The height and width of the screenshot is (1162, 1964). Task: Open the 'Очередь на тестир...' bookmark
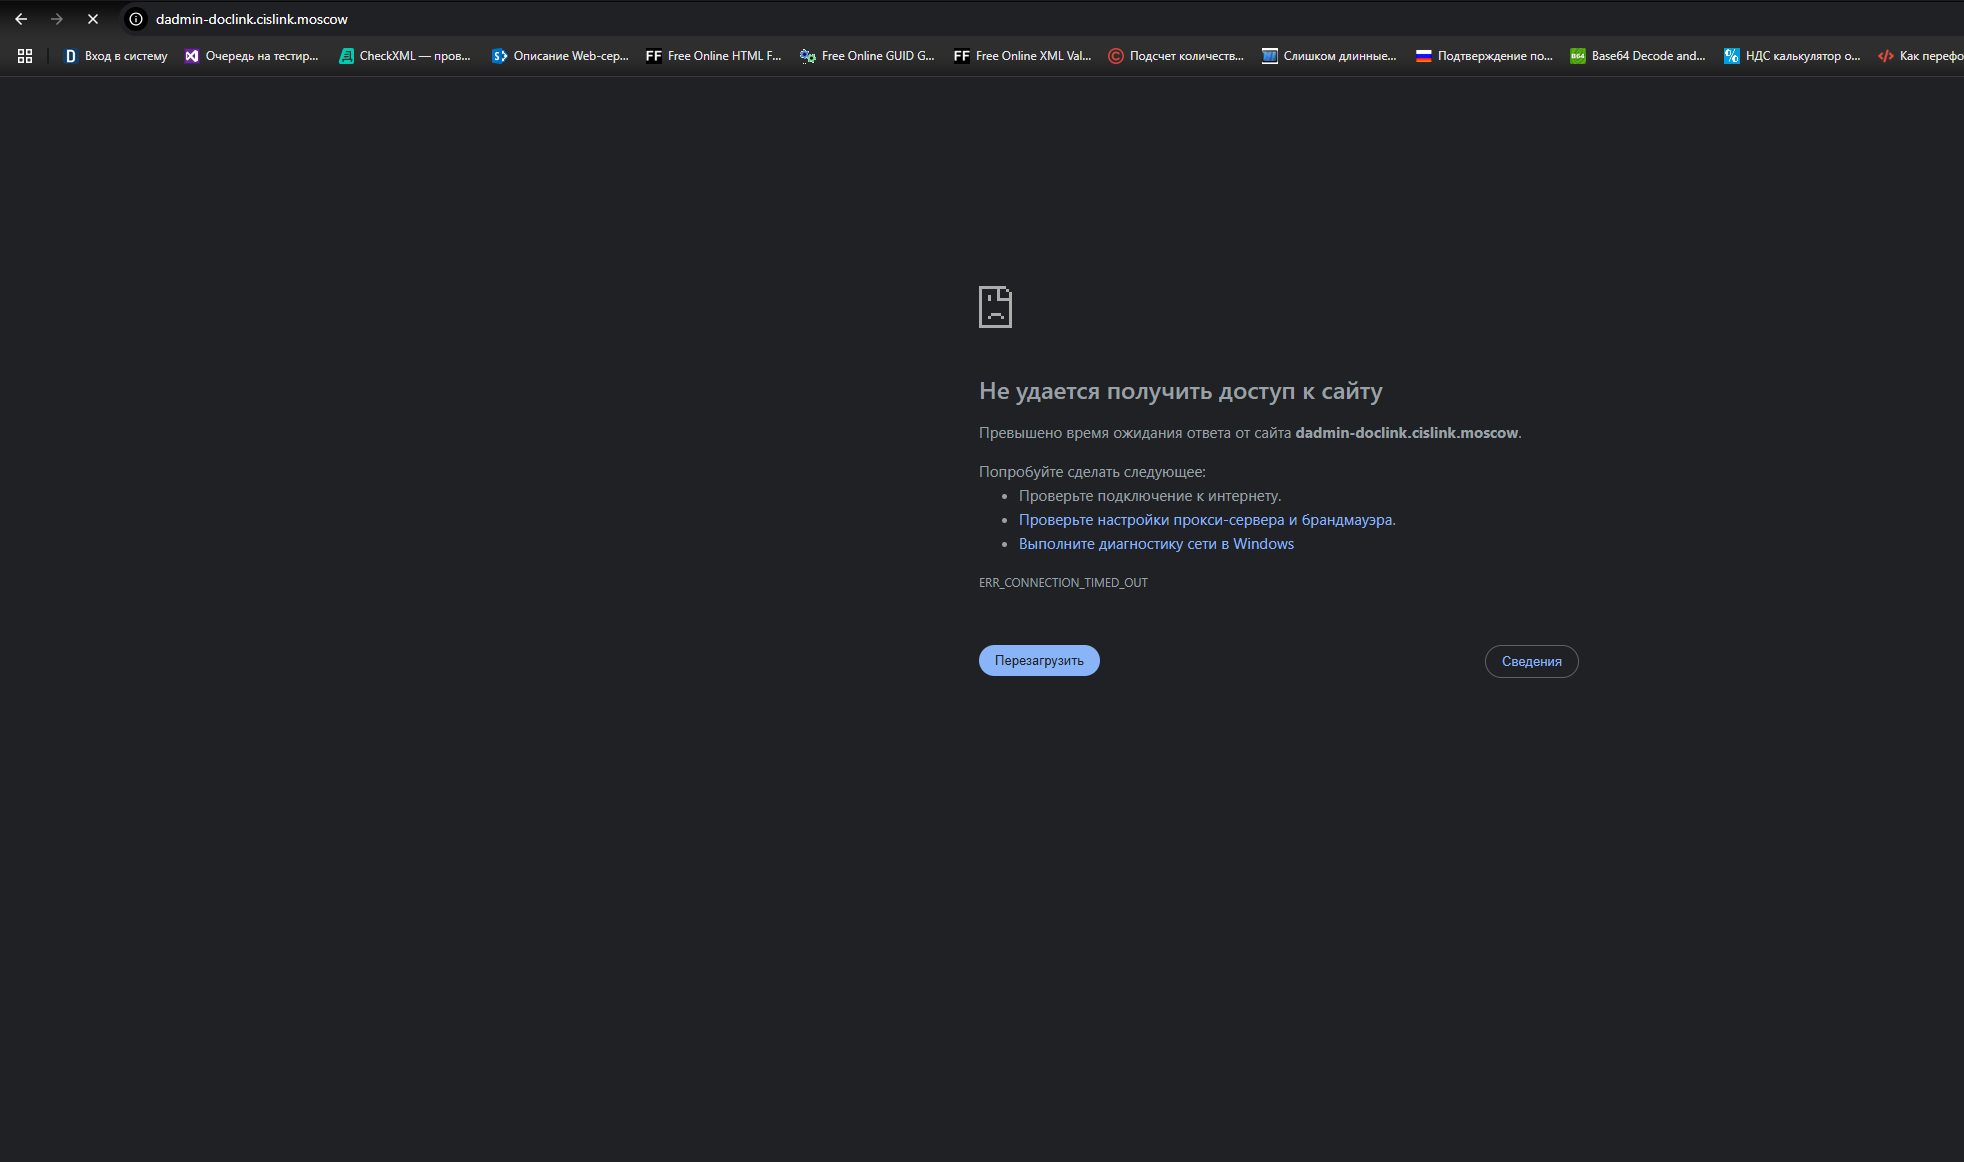pyautogui.click(x=252, y=56)
